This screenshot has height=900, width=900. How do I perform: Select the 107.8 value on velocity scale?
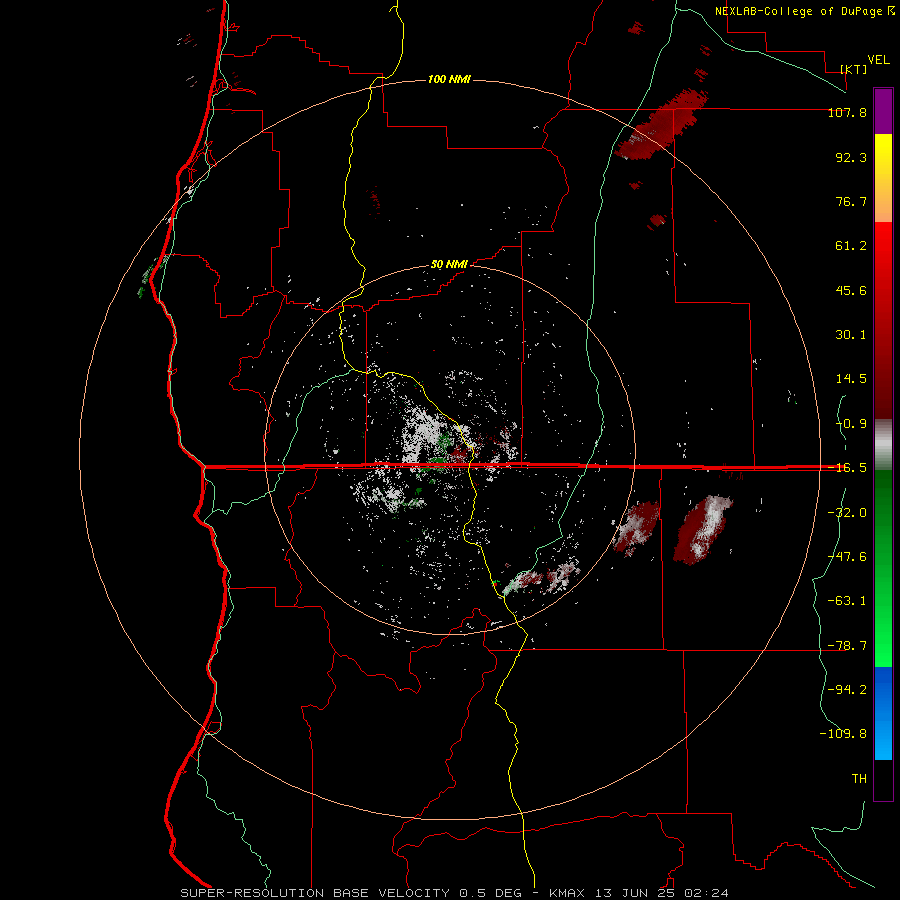(847, 112)
